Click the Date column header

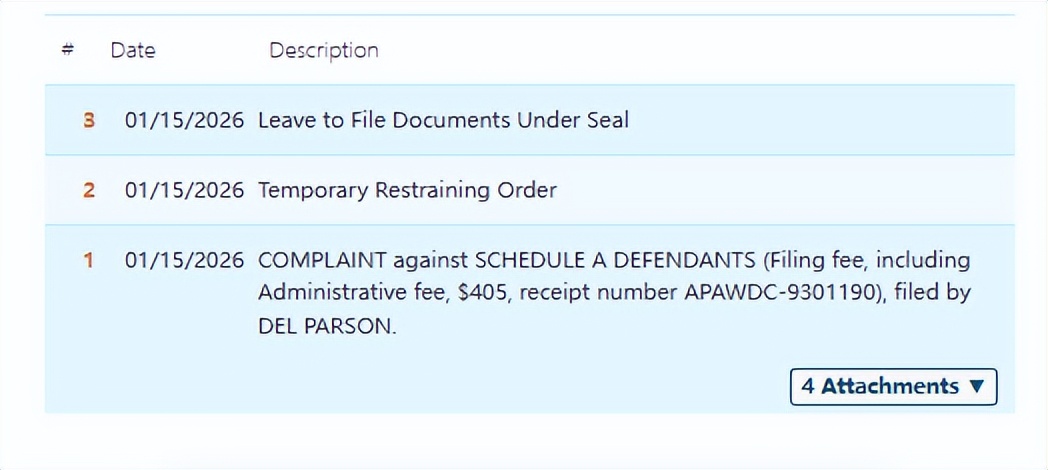pos(133,50)
